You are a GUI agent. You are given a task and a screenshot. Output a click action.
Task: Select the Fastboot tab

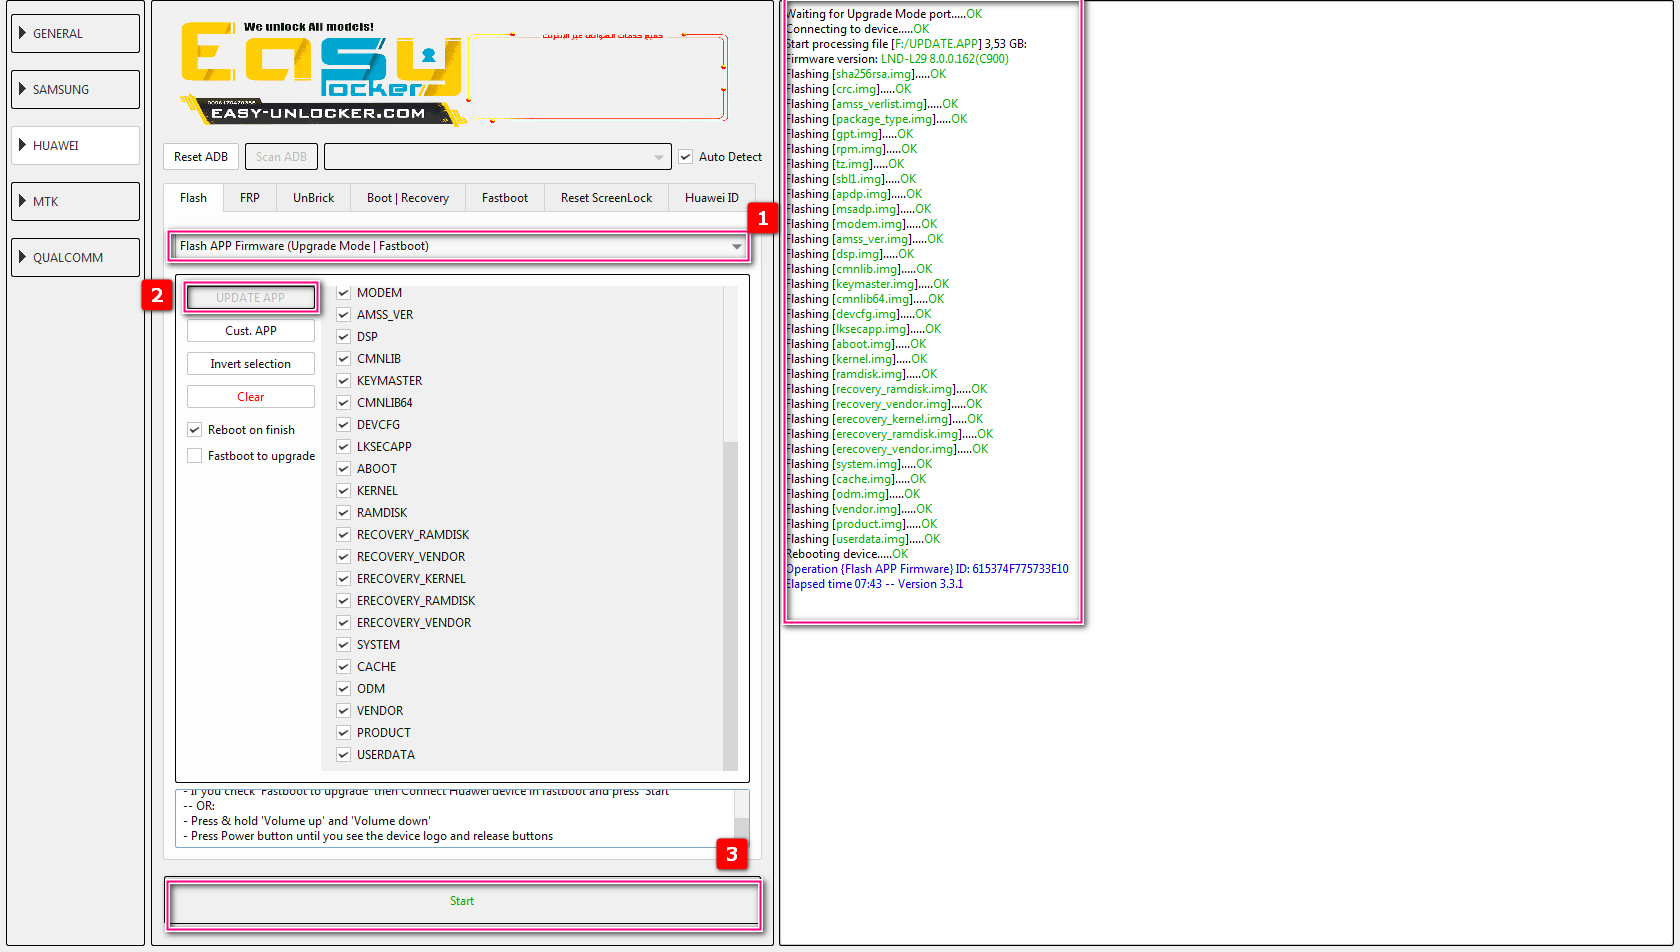click(505, 198)
